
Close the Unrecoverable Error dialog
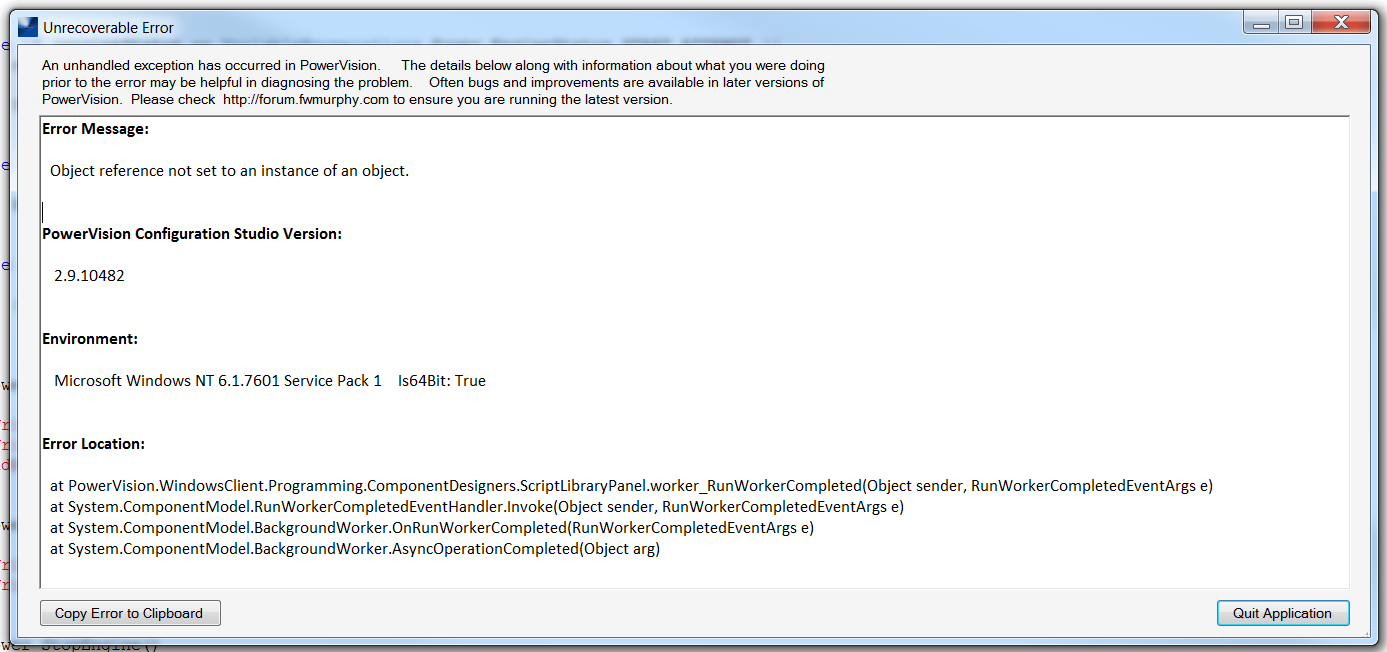1340,22
